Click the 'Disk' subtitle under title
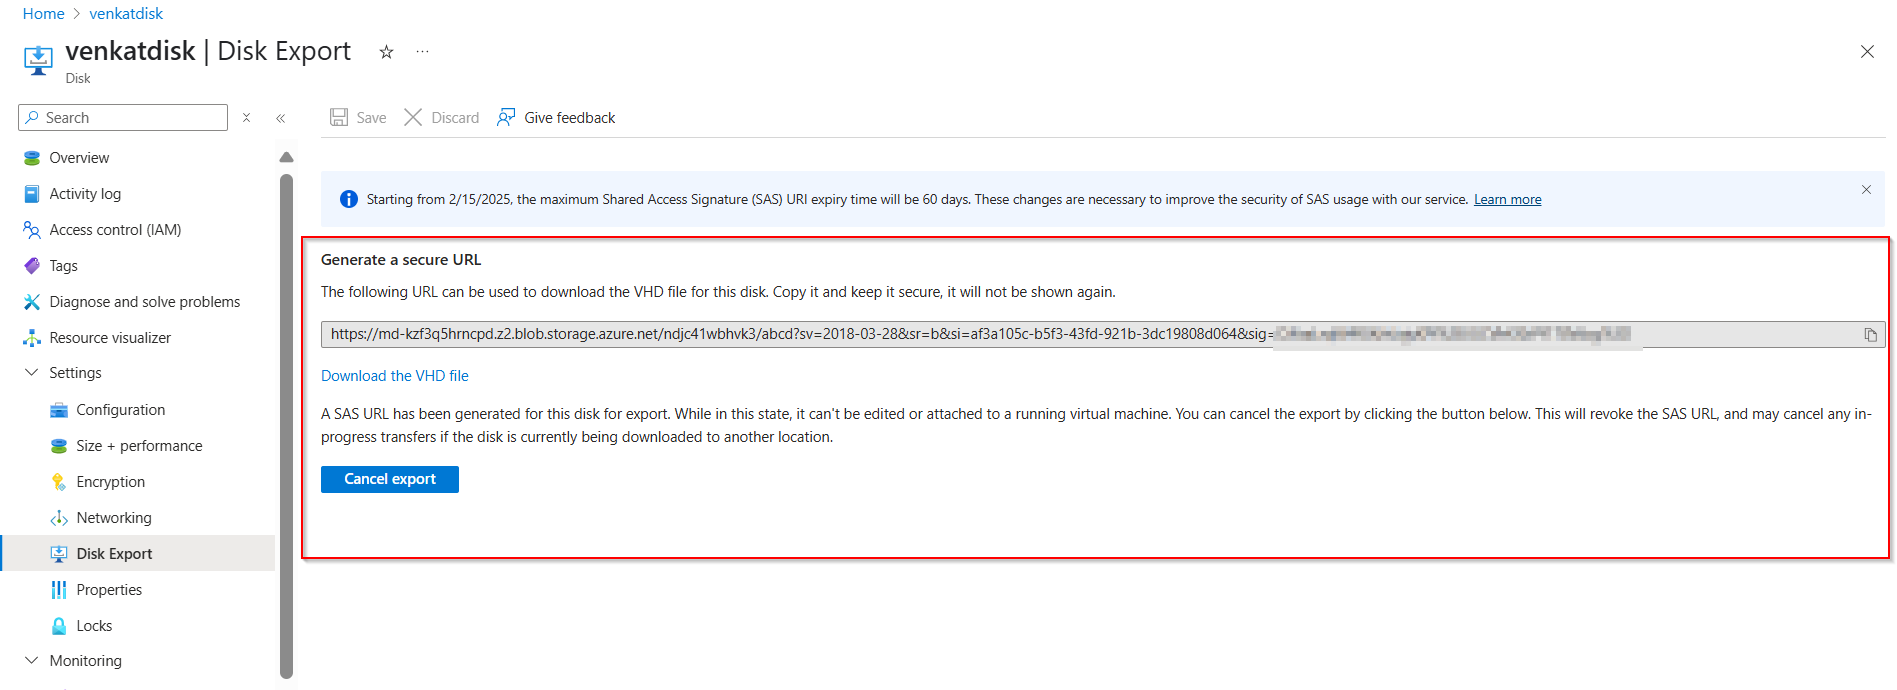Image resolution: width=1897 pixels, height=690 pixels. point(78,79)
